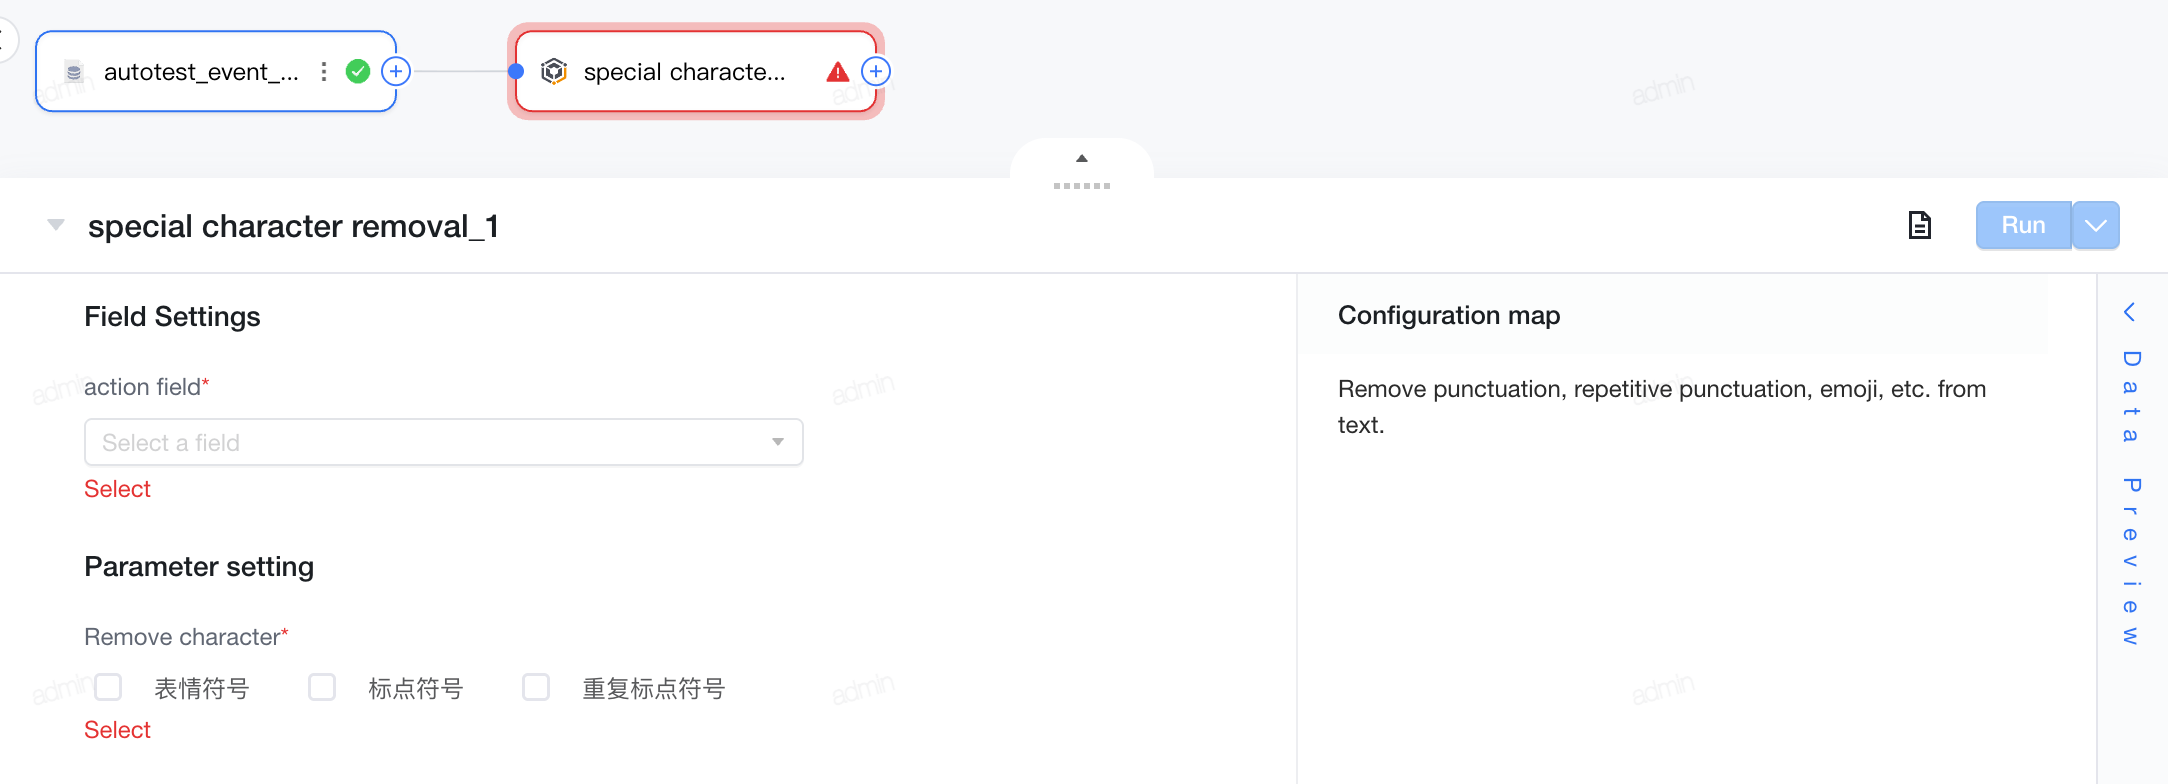Click the red warning triangle on special character node
The image size is (2168, 784).
[x=838, y=72]
